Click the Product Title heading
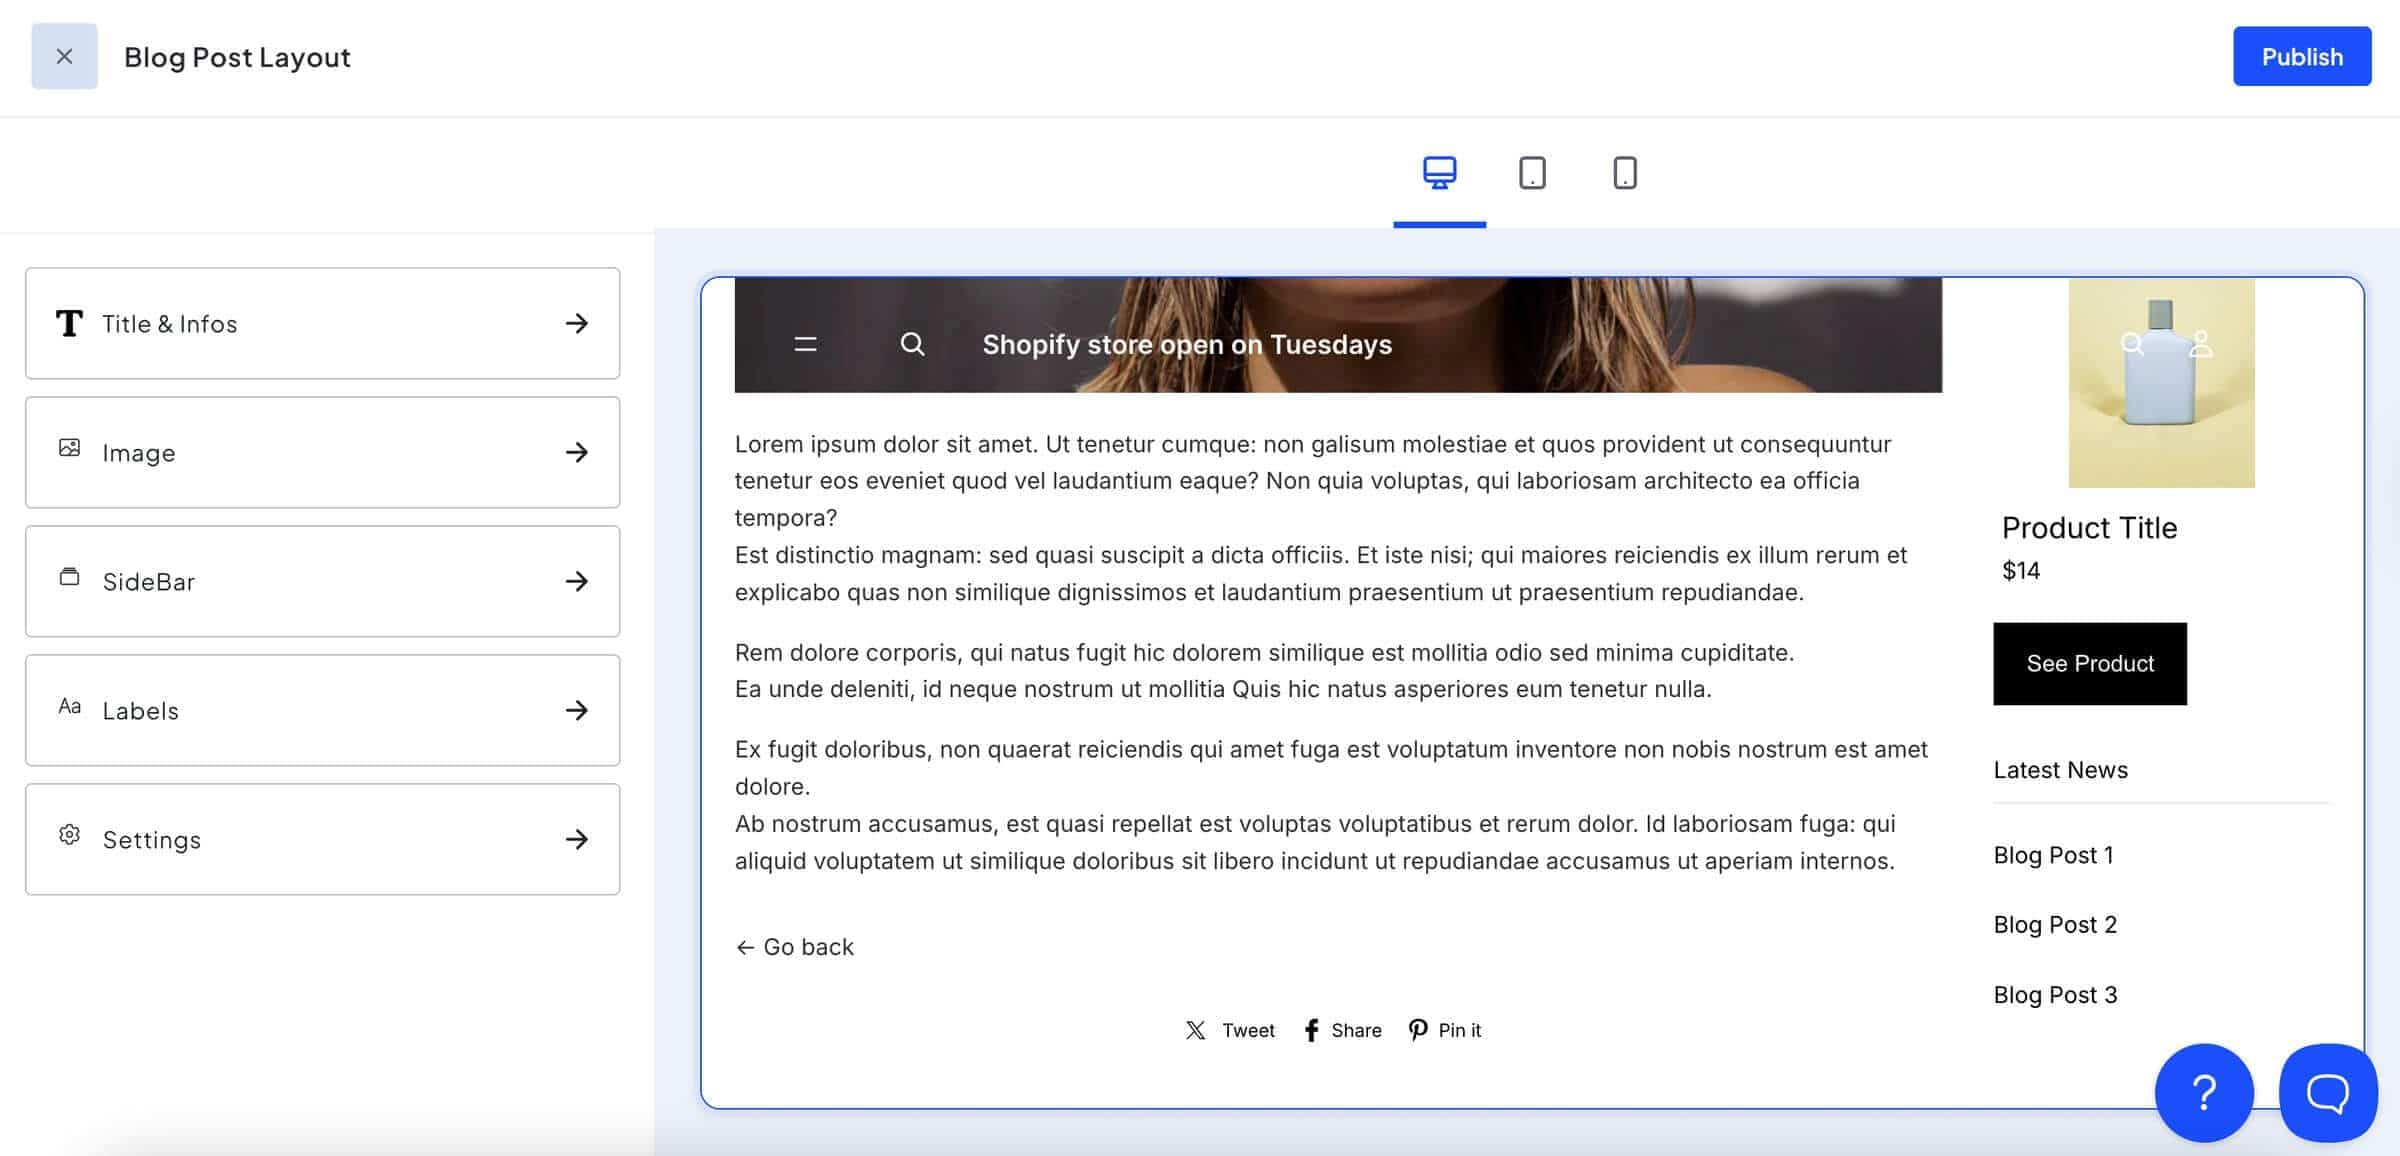This screenshot has height=1156, width=2400. [2089, 527]
